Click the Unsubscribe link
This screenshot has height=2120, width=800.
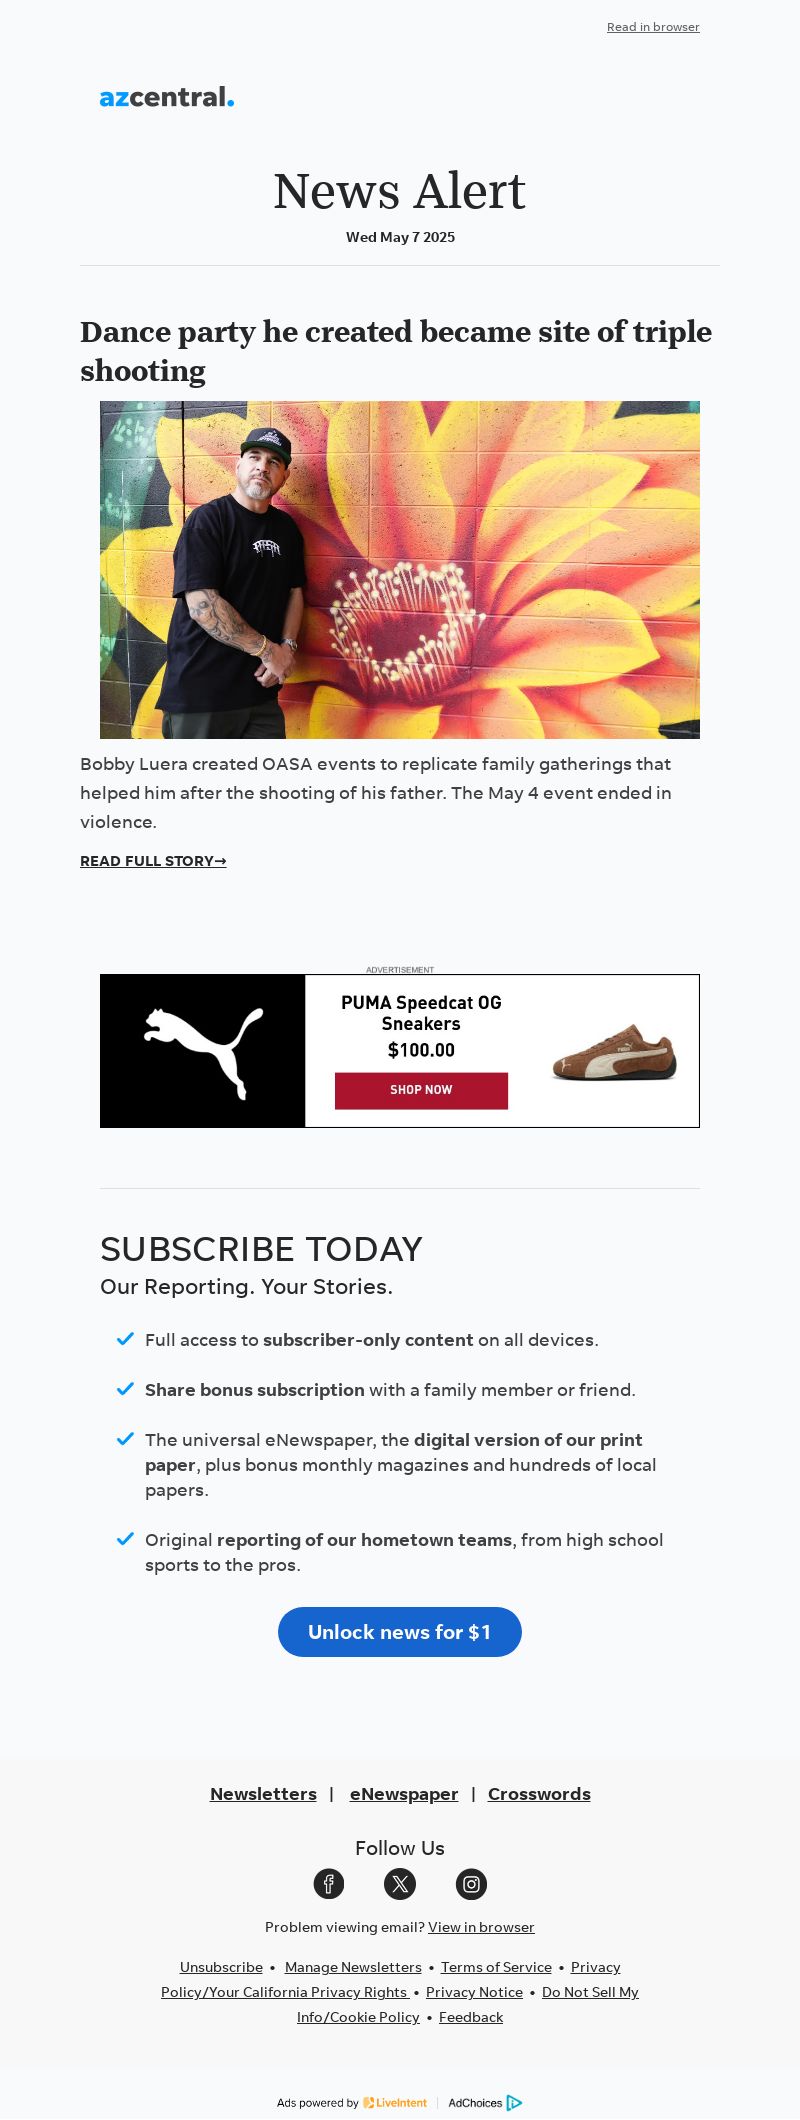221,1967
